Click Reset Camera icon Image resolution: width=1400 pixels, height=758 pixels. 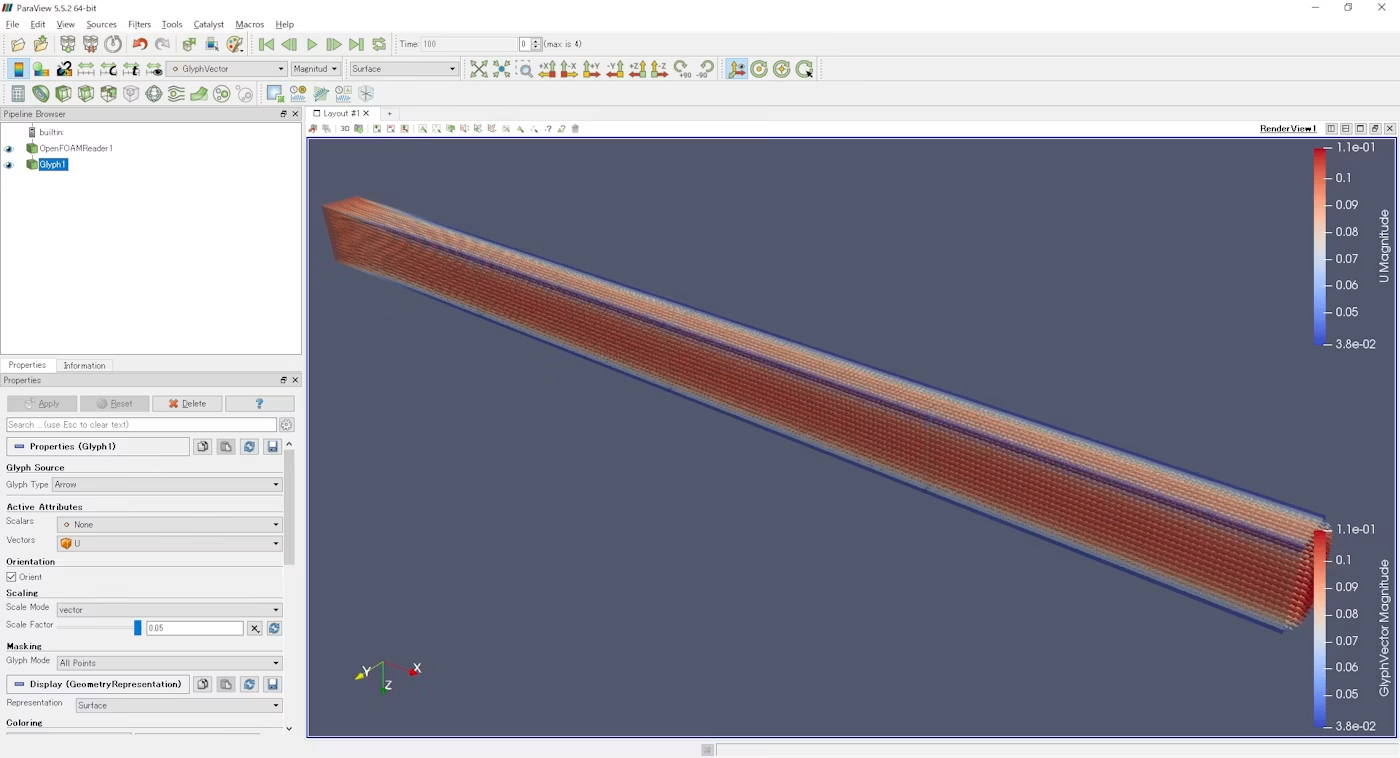(x=479, y=69)
